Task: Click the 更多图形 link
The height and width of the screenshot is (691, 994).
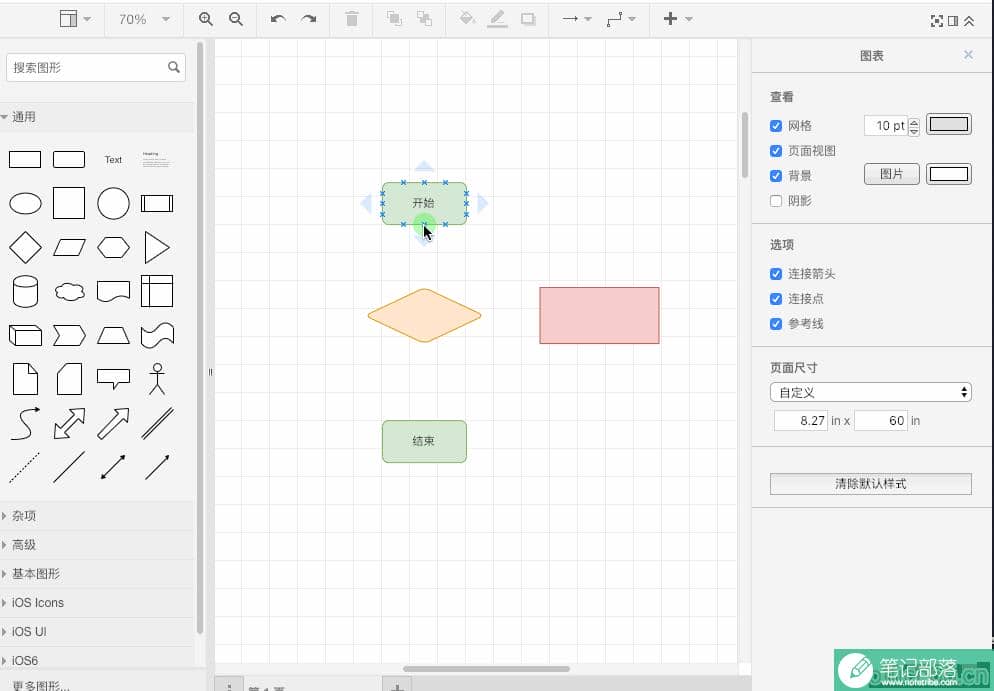Action: tap(41, 686)
